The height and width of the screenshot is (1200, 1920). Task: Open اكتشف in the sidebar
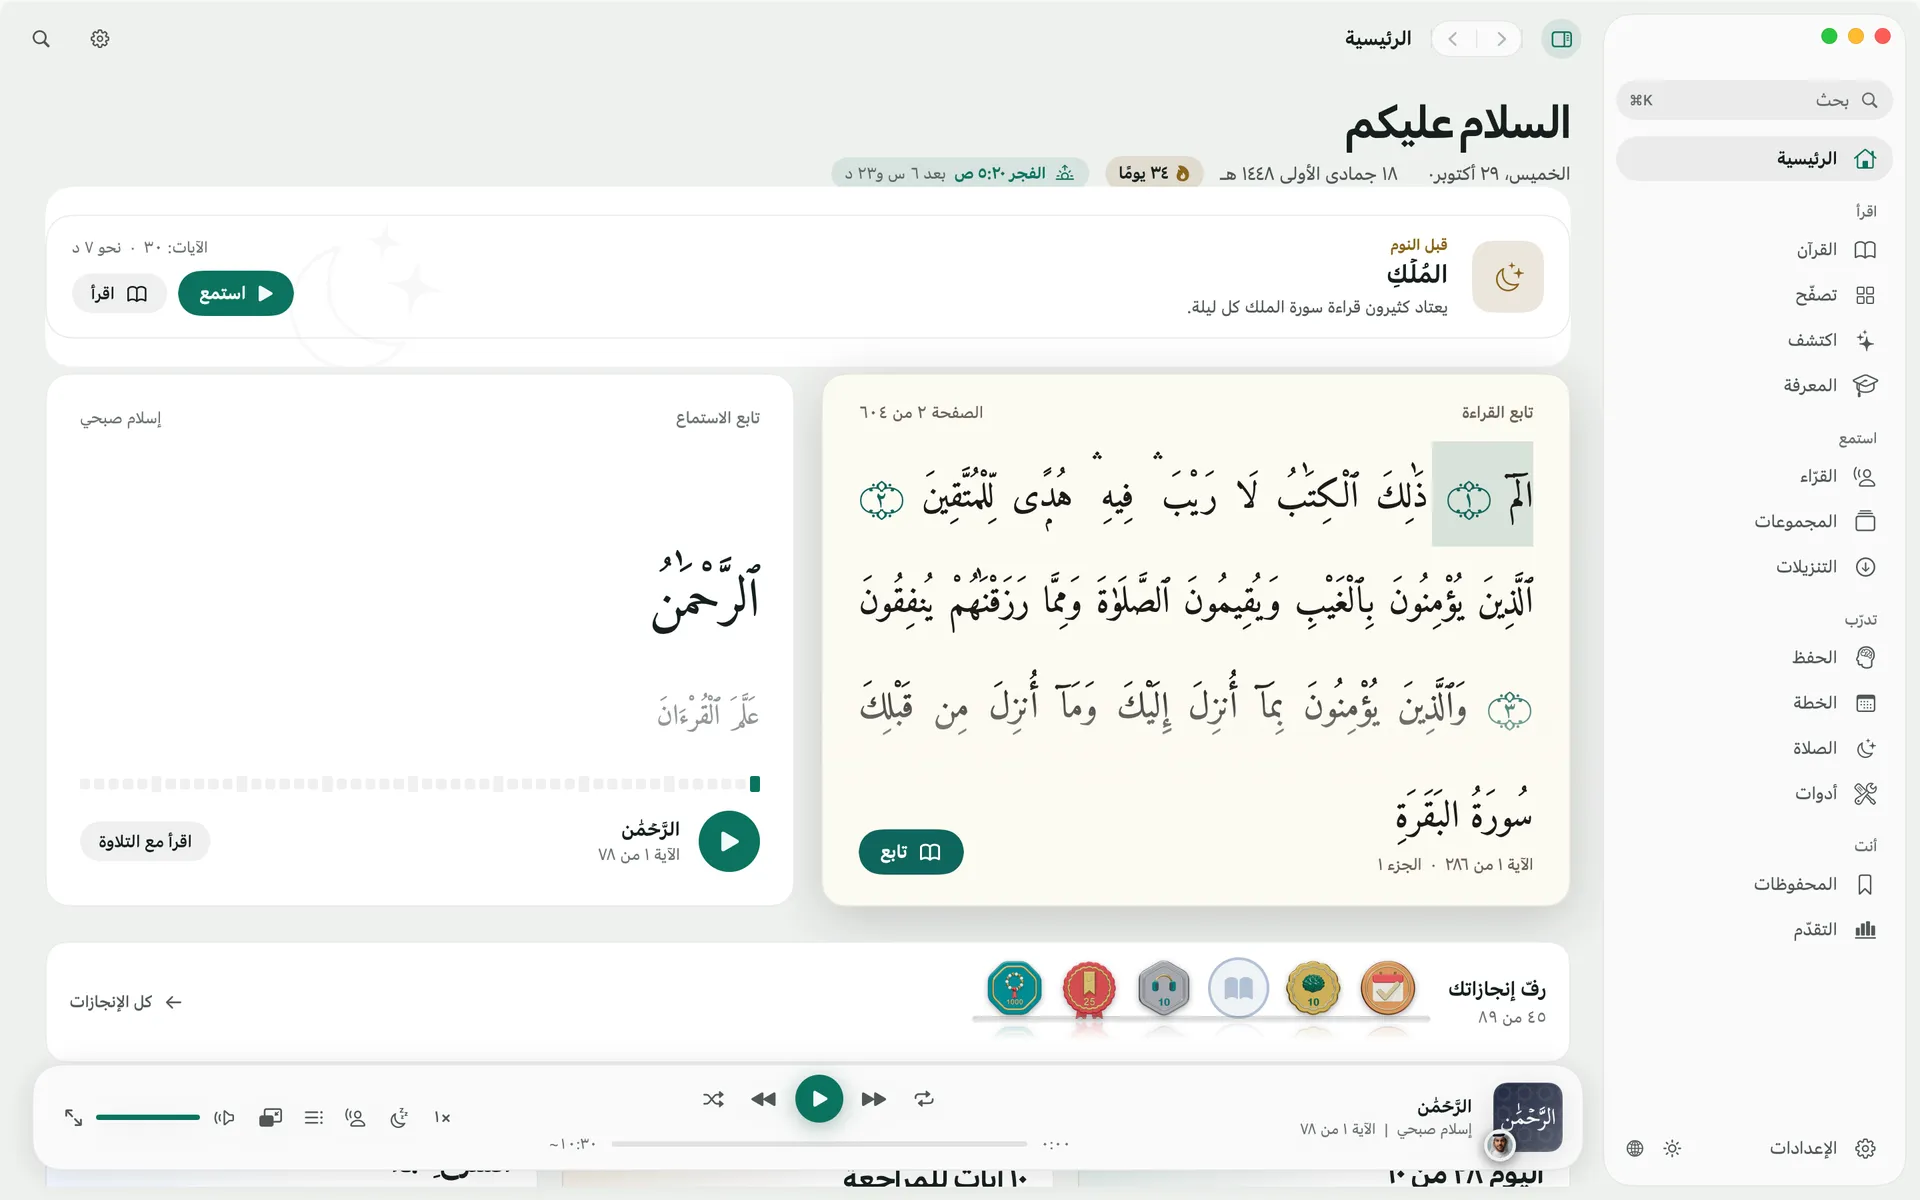(1754, 340)
